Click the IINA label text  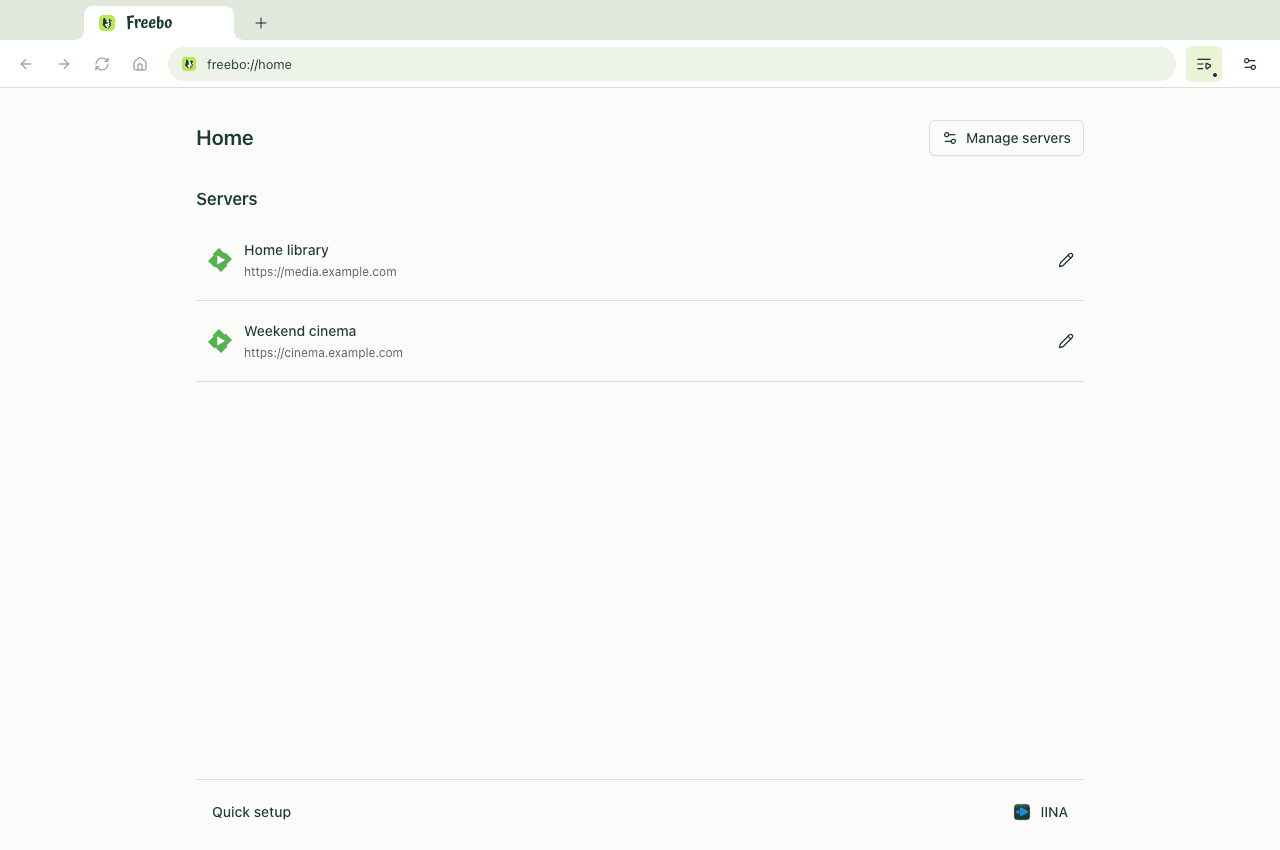[1054, 812]
